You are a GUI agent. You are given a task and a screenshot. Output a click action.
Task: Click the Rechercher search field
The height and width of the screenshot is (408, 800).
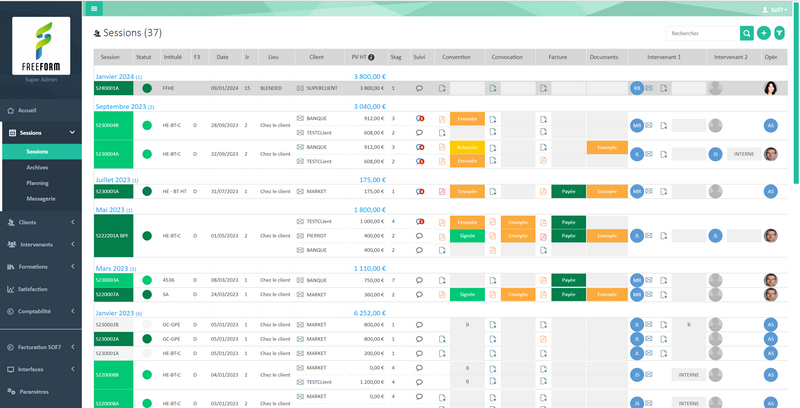pos(701,33)
